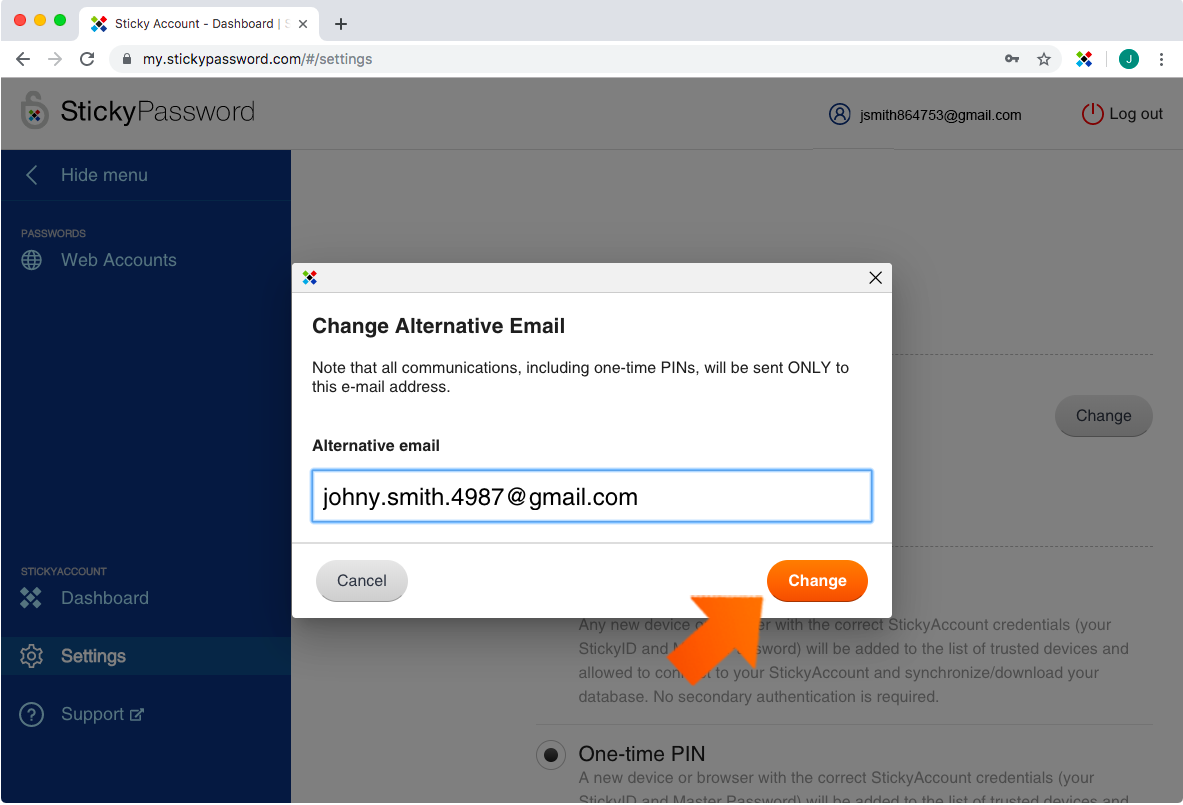The image size is (1183, 805).
Task: Select the One-time PIN radio button
Action: 551,754
